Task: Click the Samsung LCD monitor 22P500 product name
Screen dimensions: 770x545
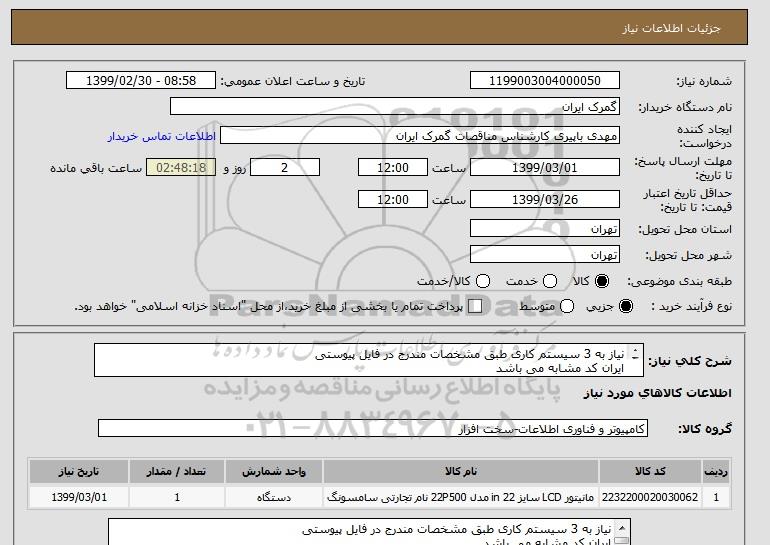Action: pyautogui.click(x=461, y=497)
